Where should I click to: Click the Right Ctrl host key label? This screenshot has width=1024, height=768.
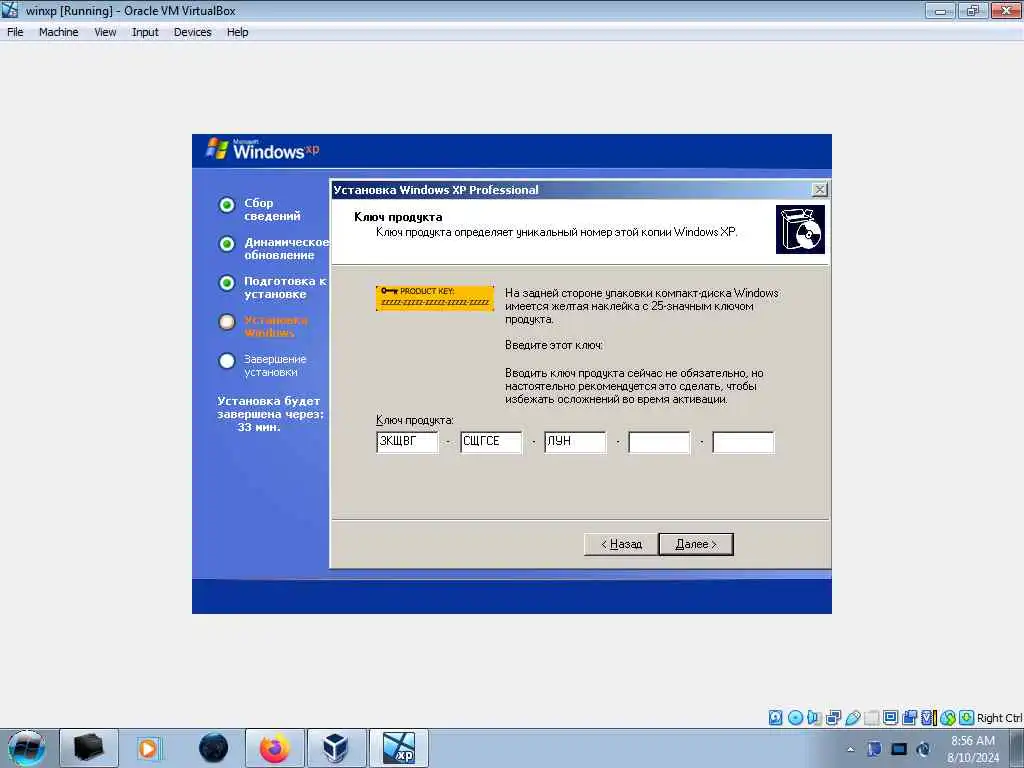pos(1000,718)
